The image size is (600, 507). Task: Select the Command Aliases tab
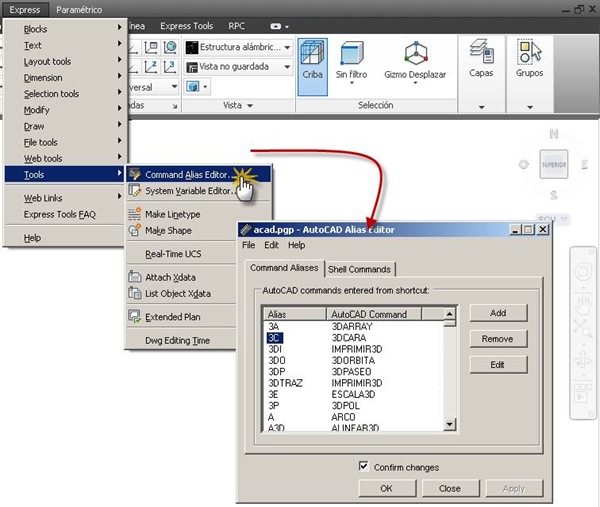click(284, 268)
